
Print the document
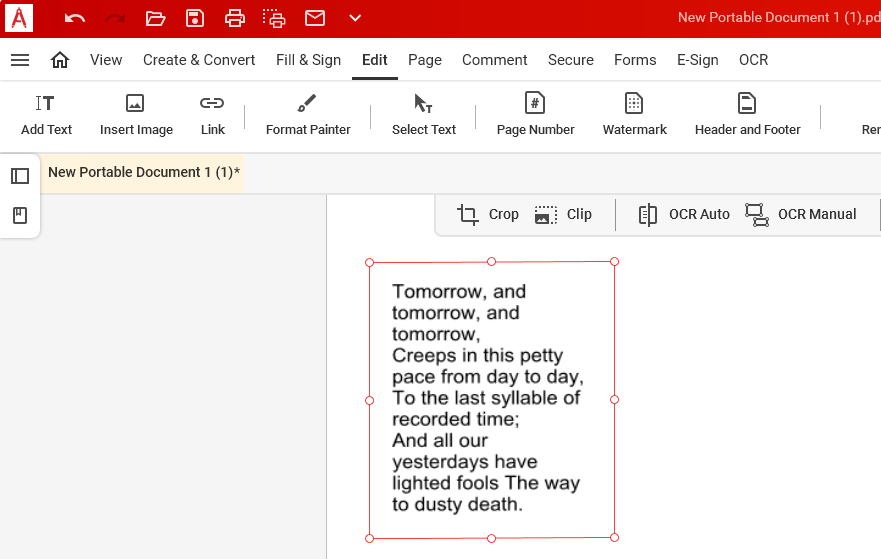[x=235, y=19]
